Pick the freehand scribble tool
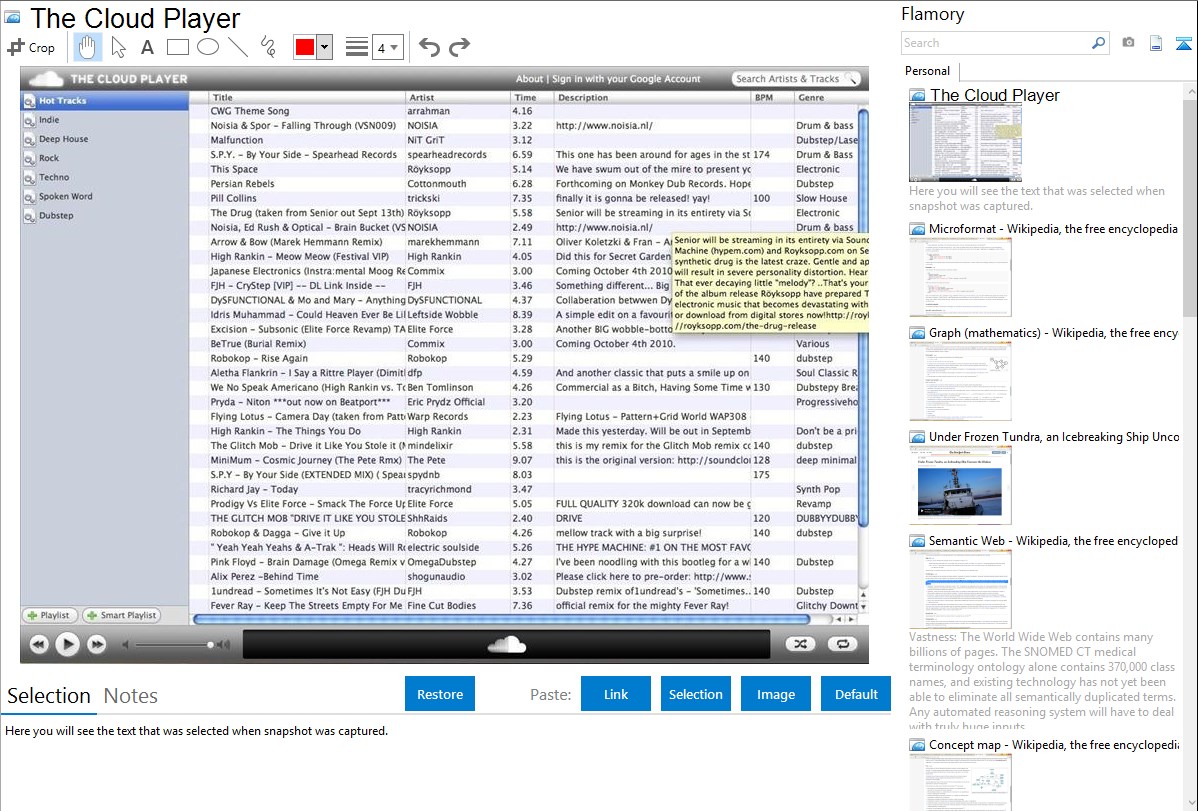This screenshot has height=811, width=1198. click(268, 47)
